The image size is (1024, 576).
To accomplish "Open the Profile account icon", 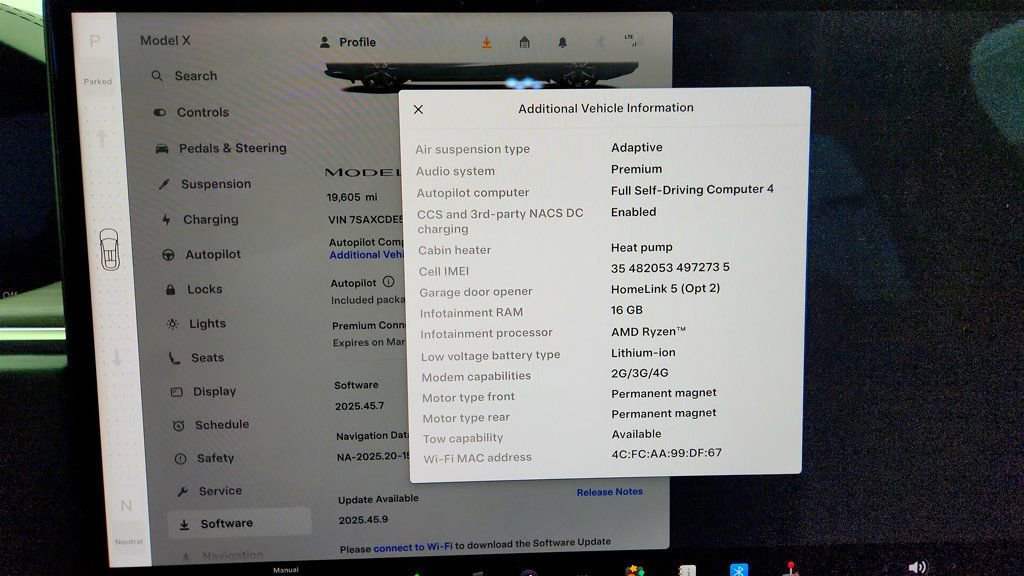I will pos(324,42).
